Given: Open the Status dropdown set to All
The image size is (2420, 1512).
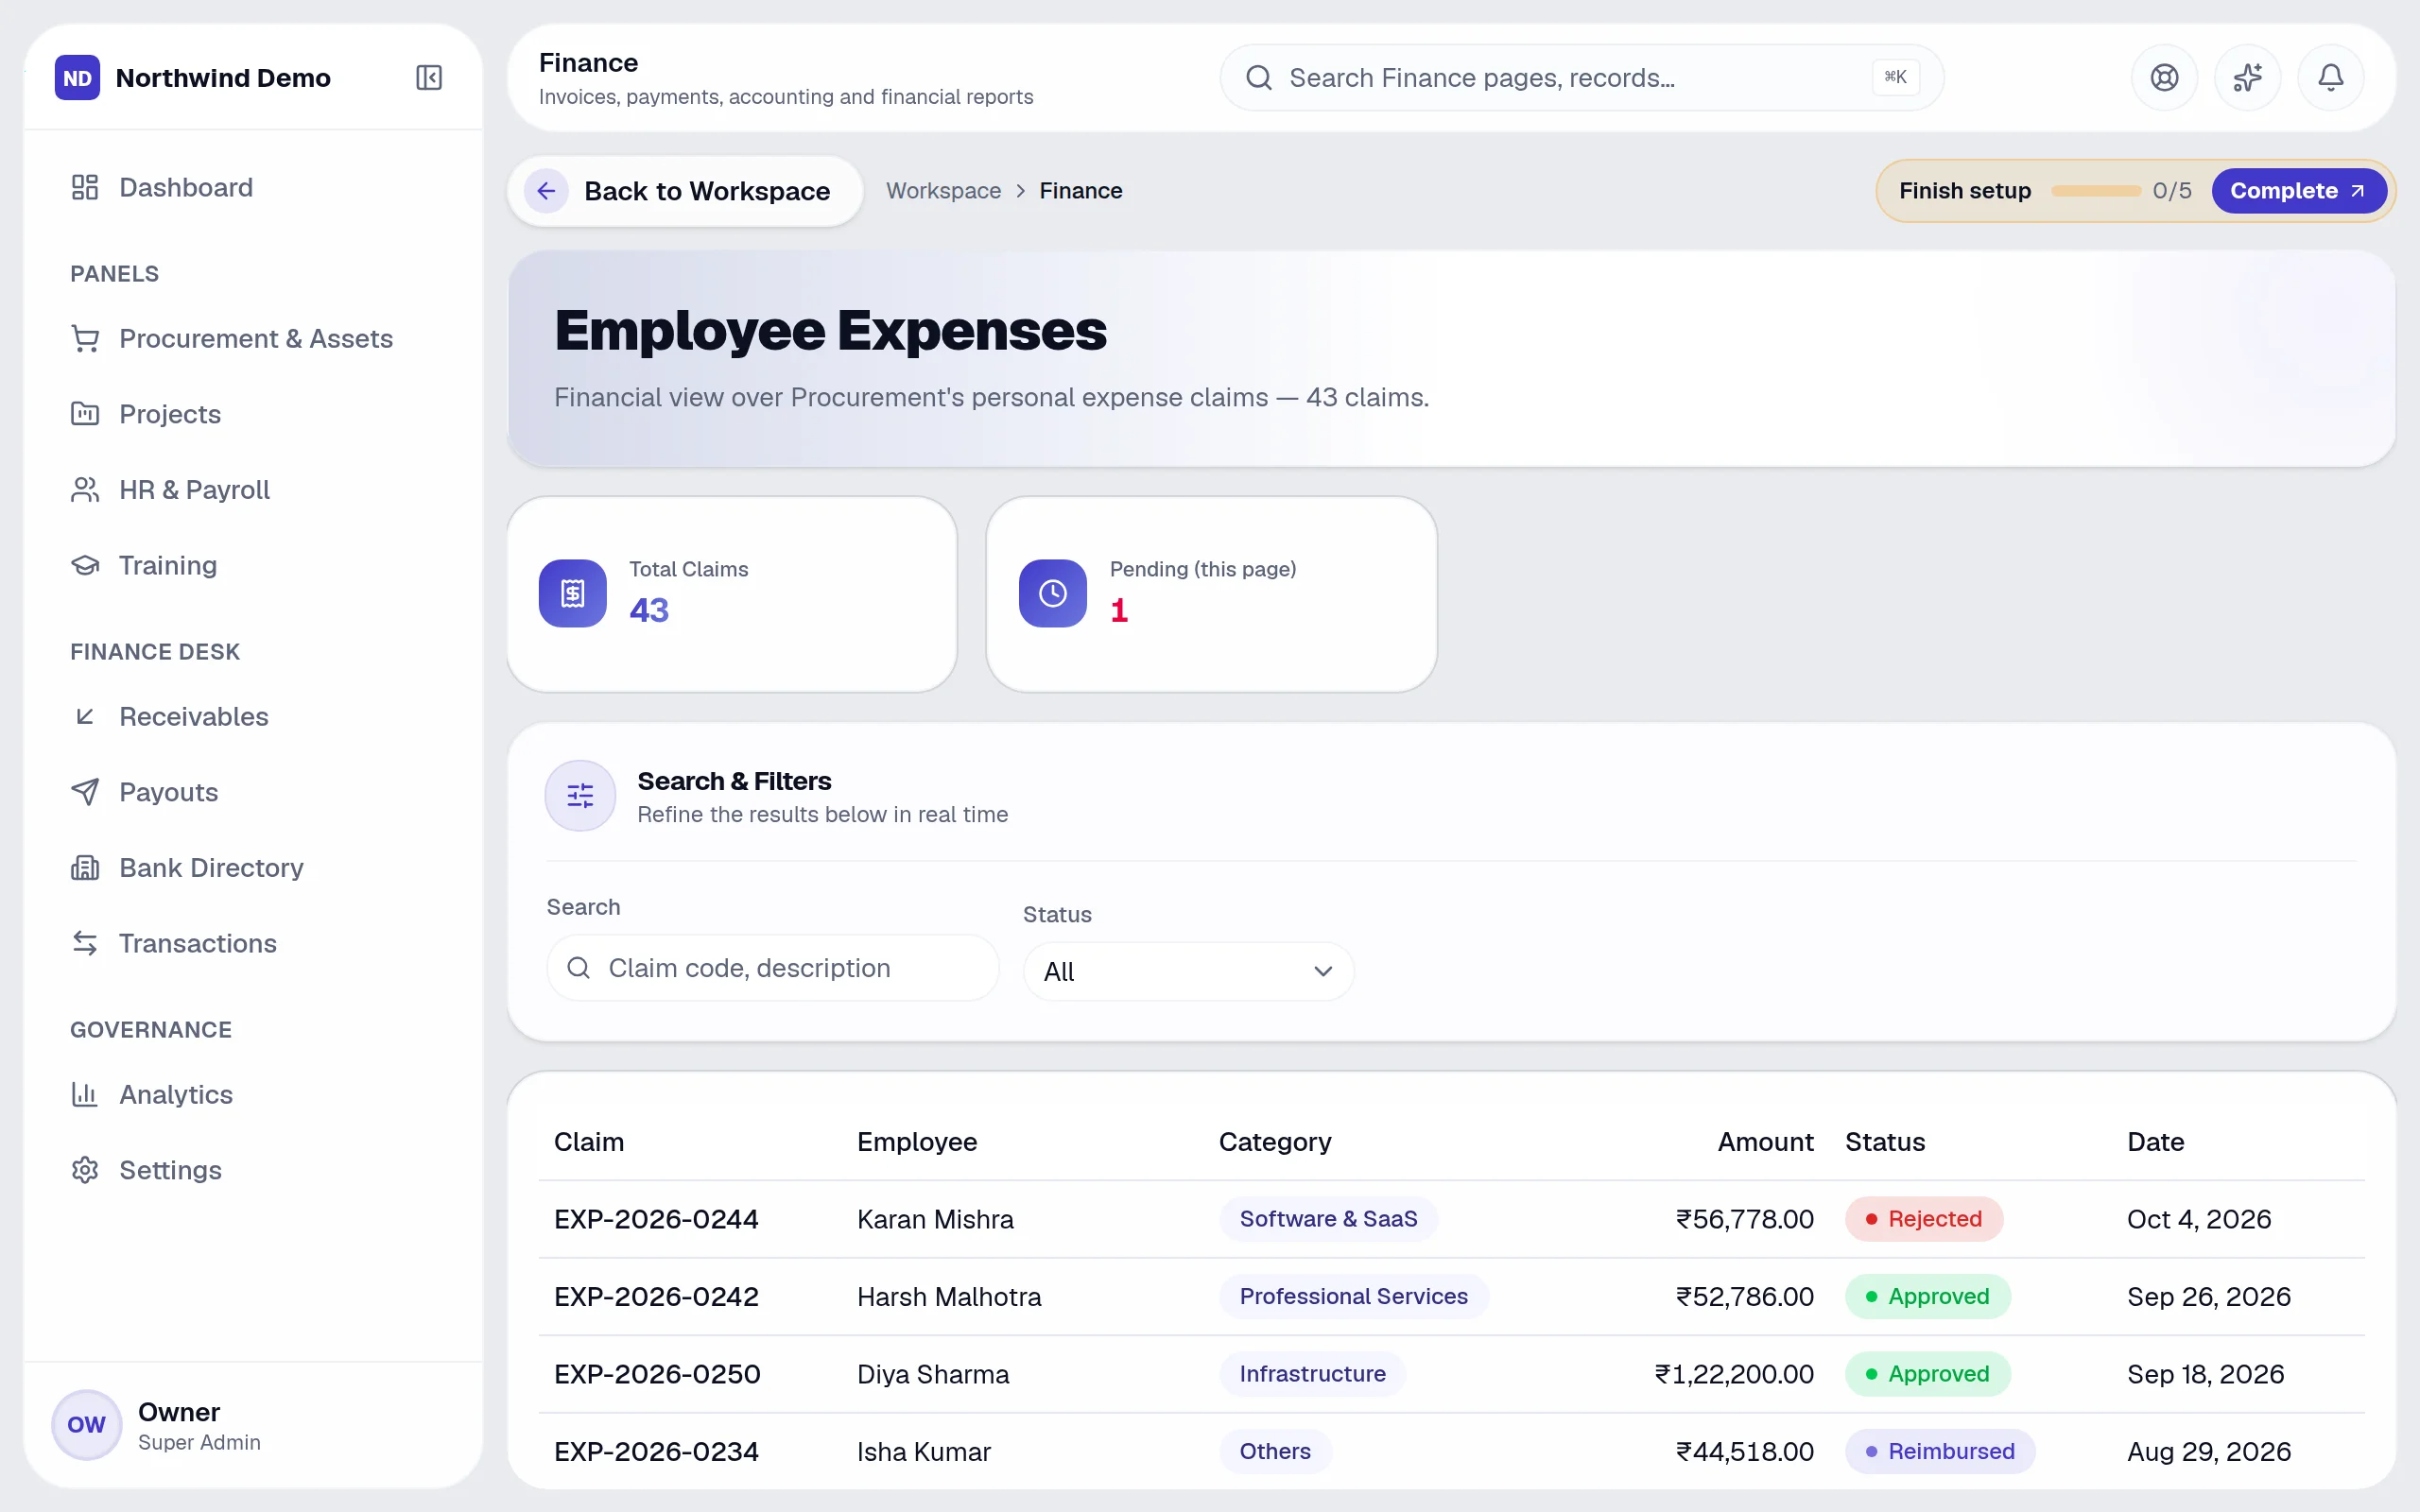Looking at the screenshot, I should 1188,971.
